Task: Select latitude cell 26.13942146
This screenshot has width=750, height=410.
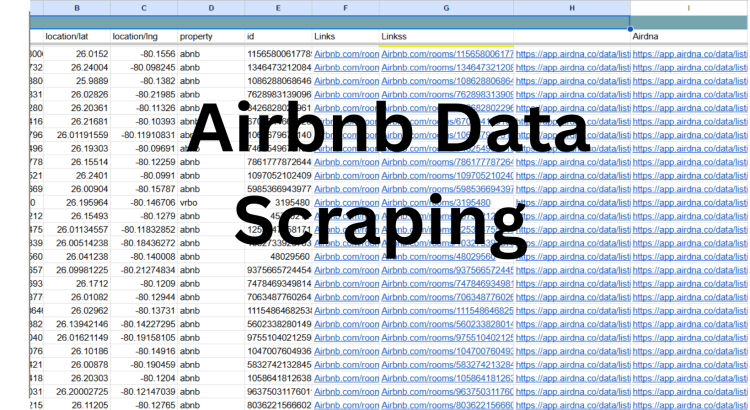Action: 77,324
